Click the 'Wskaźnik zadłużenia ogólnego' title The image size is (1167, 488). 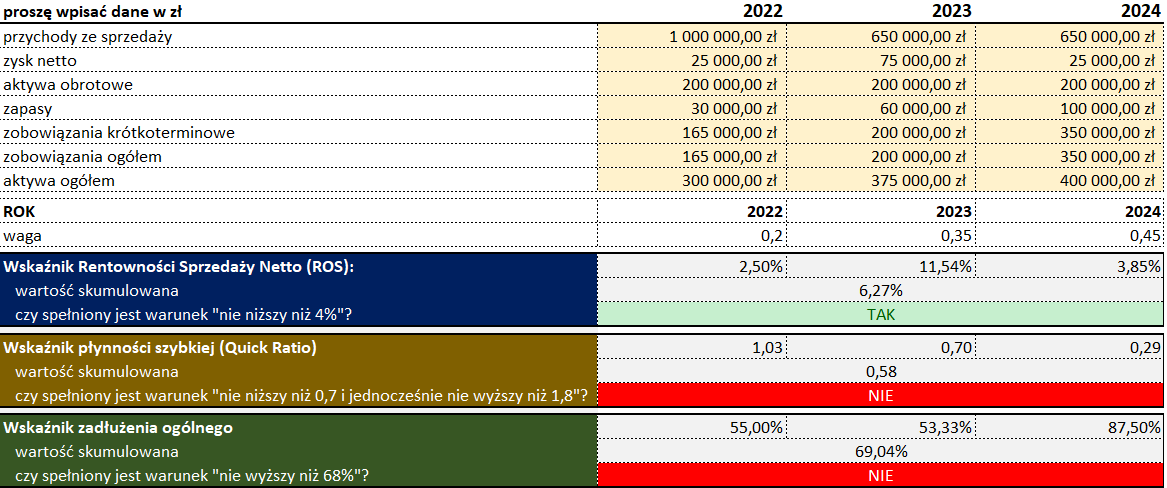[119, 428]
